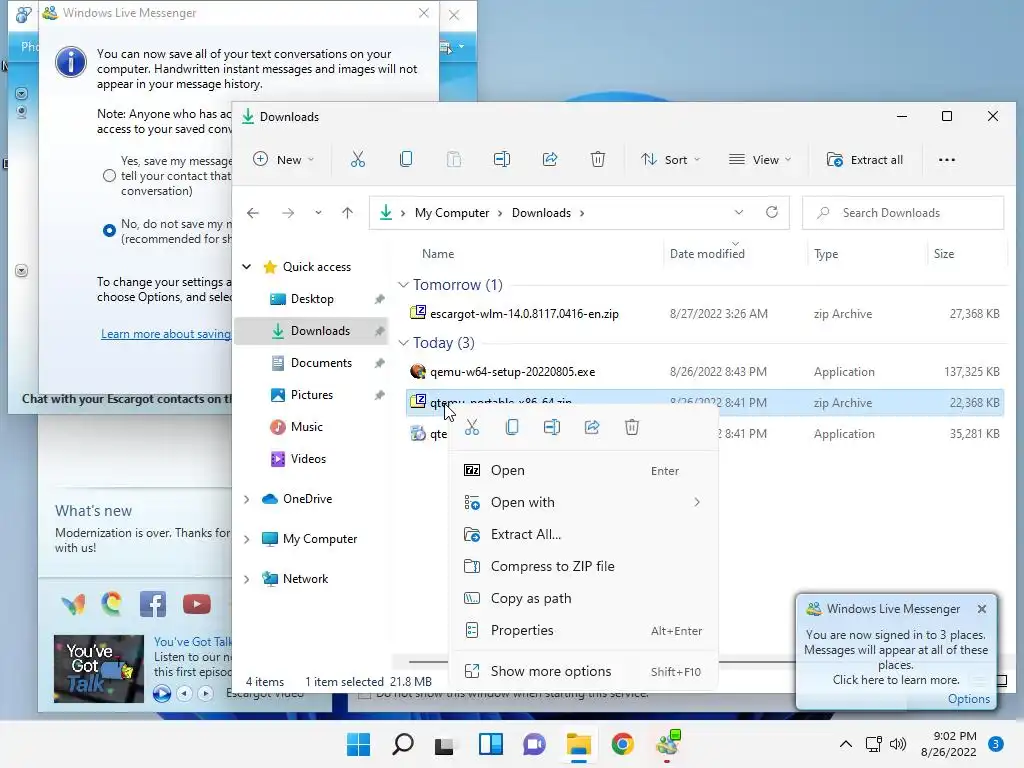Viewport: 1024px width, 768px height.
Task: Click Search Downloads input field
Action: pos(903,213)
